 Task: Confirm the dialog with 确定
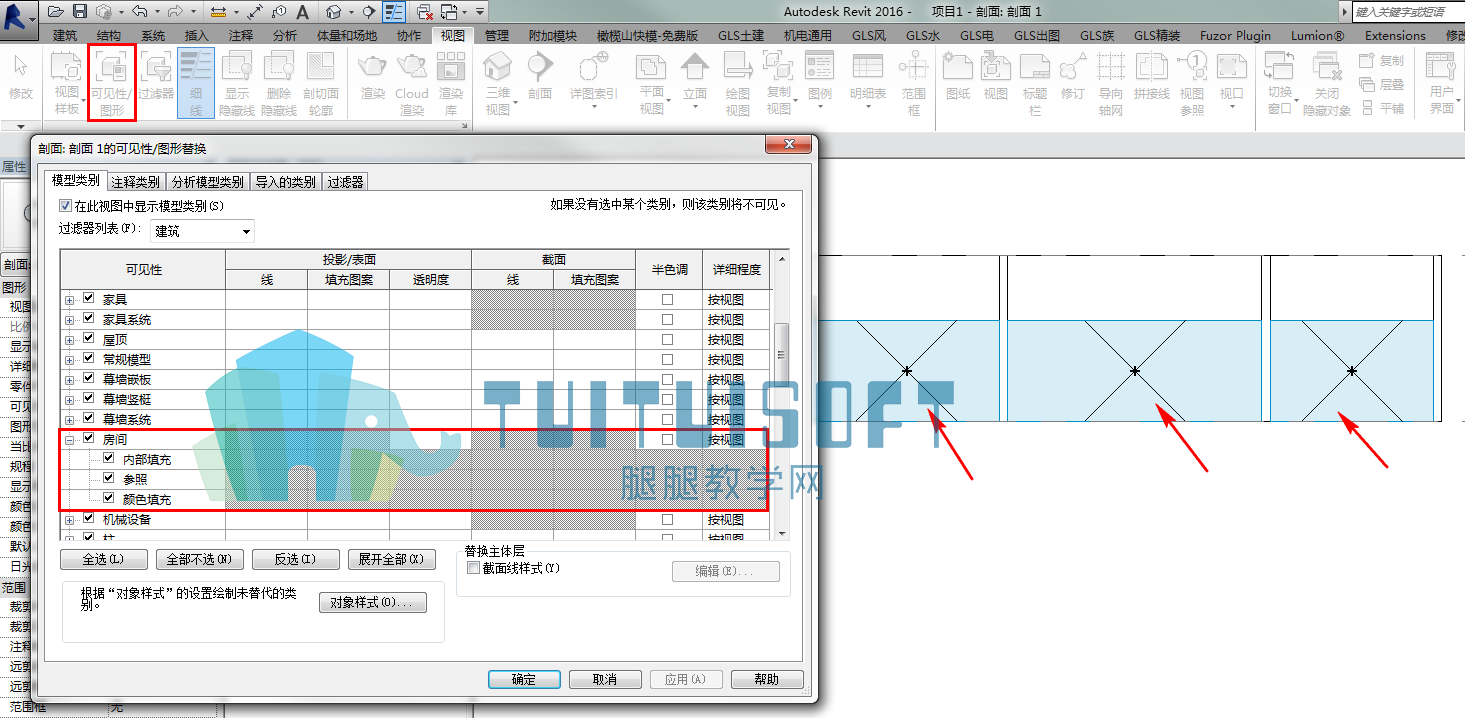click(x=524, y=679)
